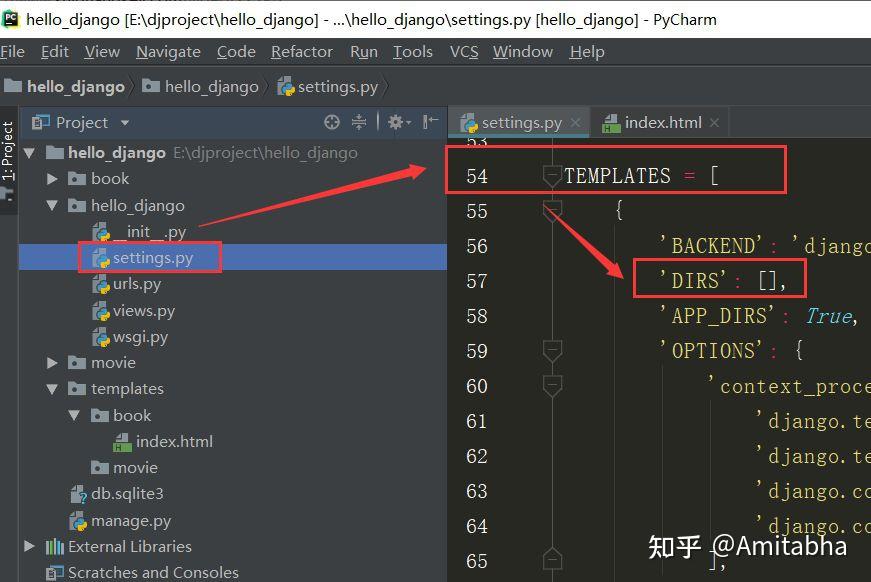
Task: Click the db.sqlite3 file icon
Action: pos(79,494)
